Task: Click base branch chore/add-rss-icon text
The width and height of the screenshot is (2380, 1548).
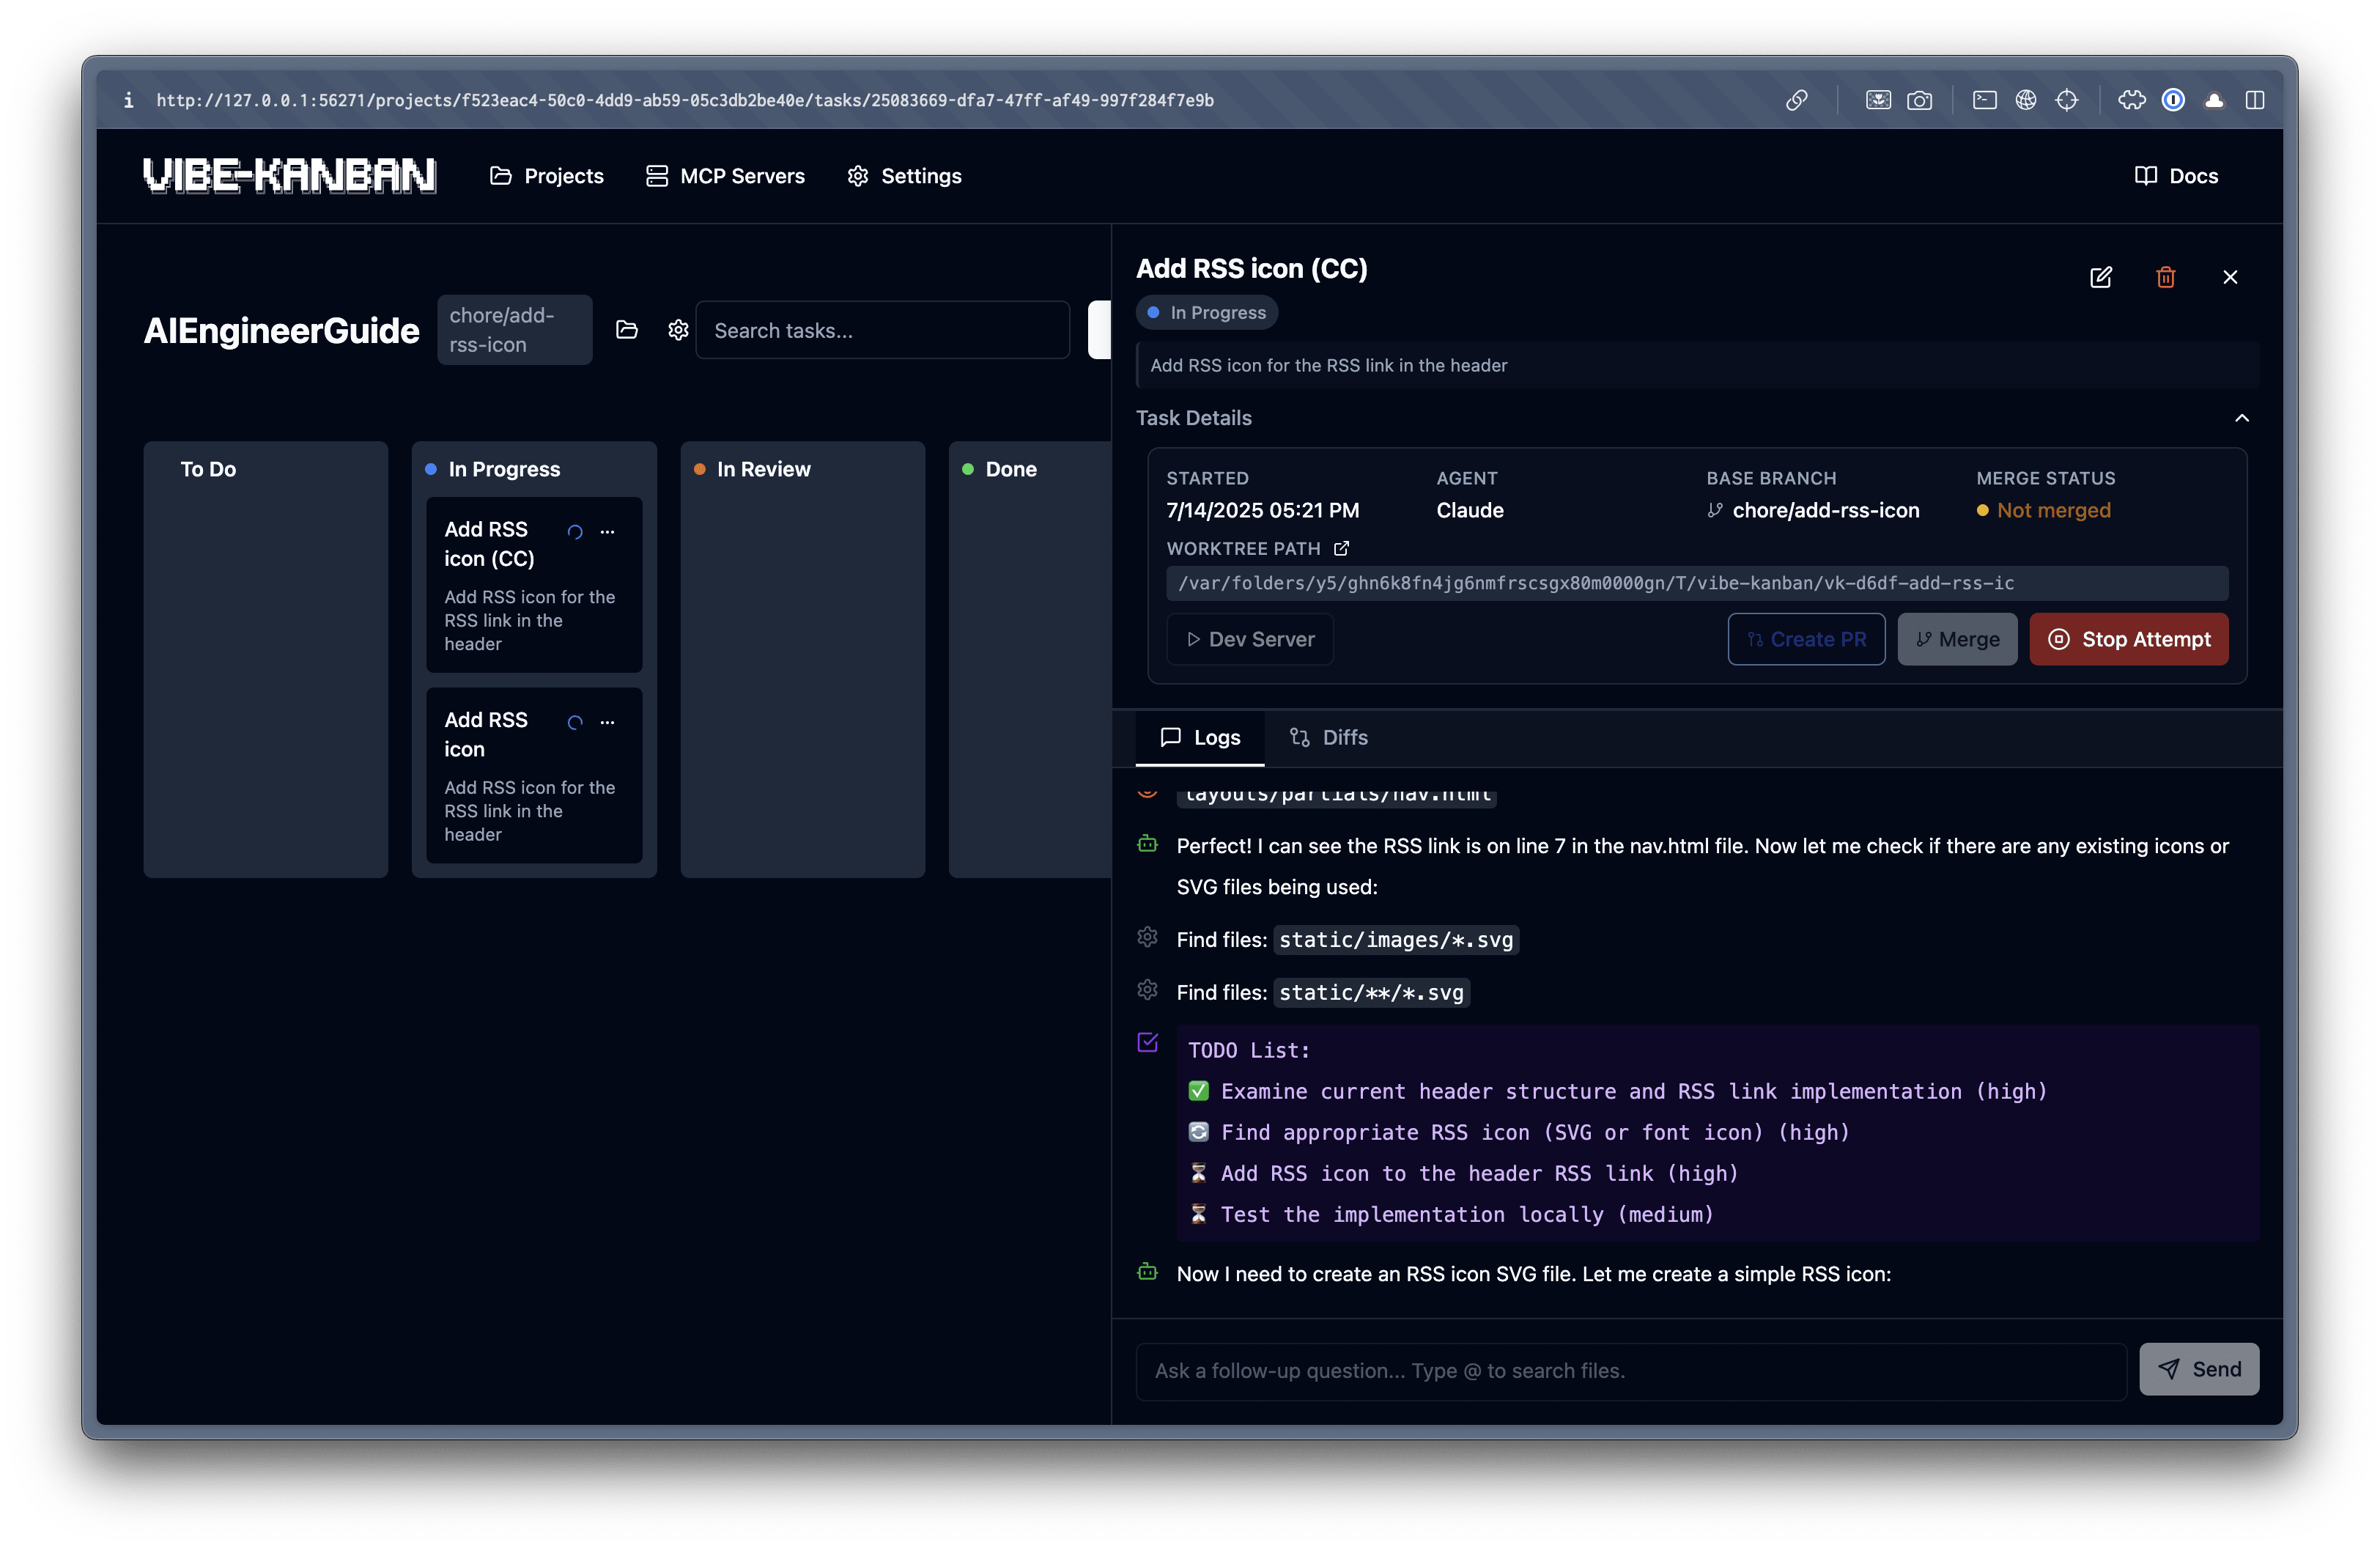Action: coord(1826,510)
